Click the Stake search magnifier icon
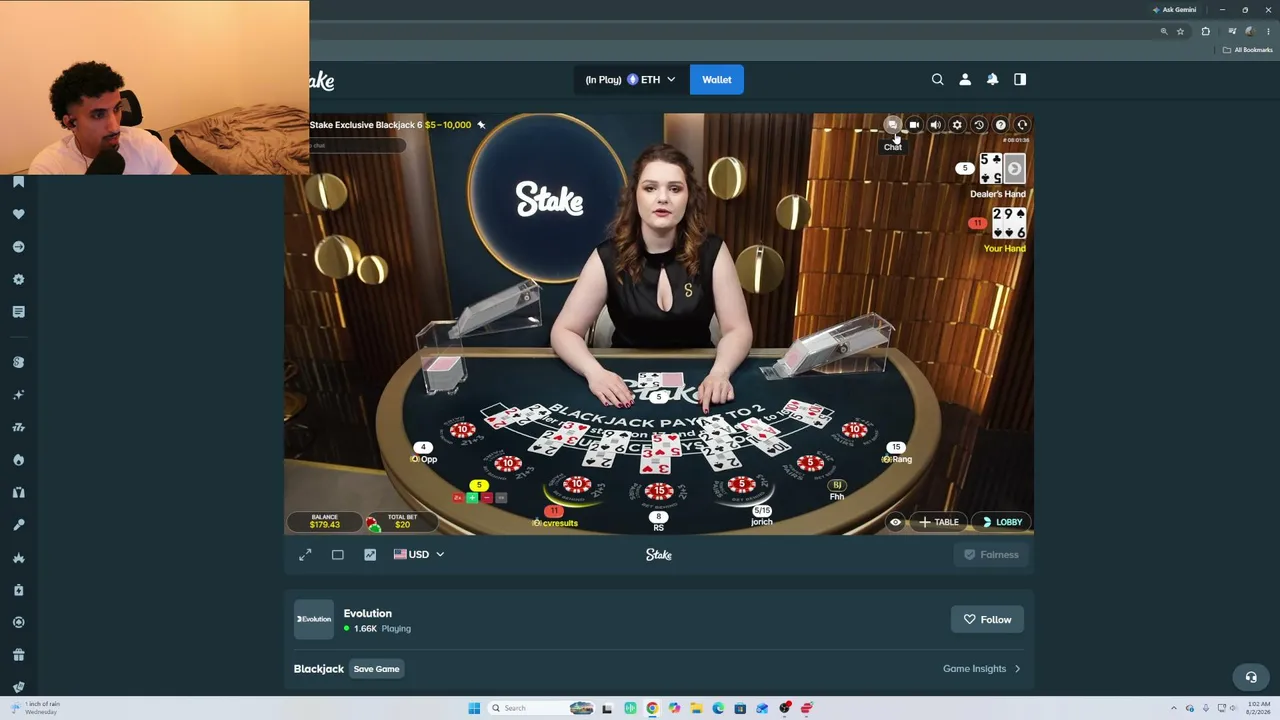 pos(937,79)
